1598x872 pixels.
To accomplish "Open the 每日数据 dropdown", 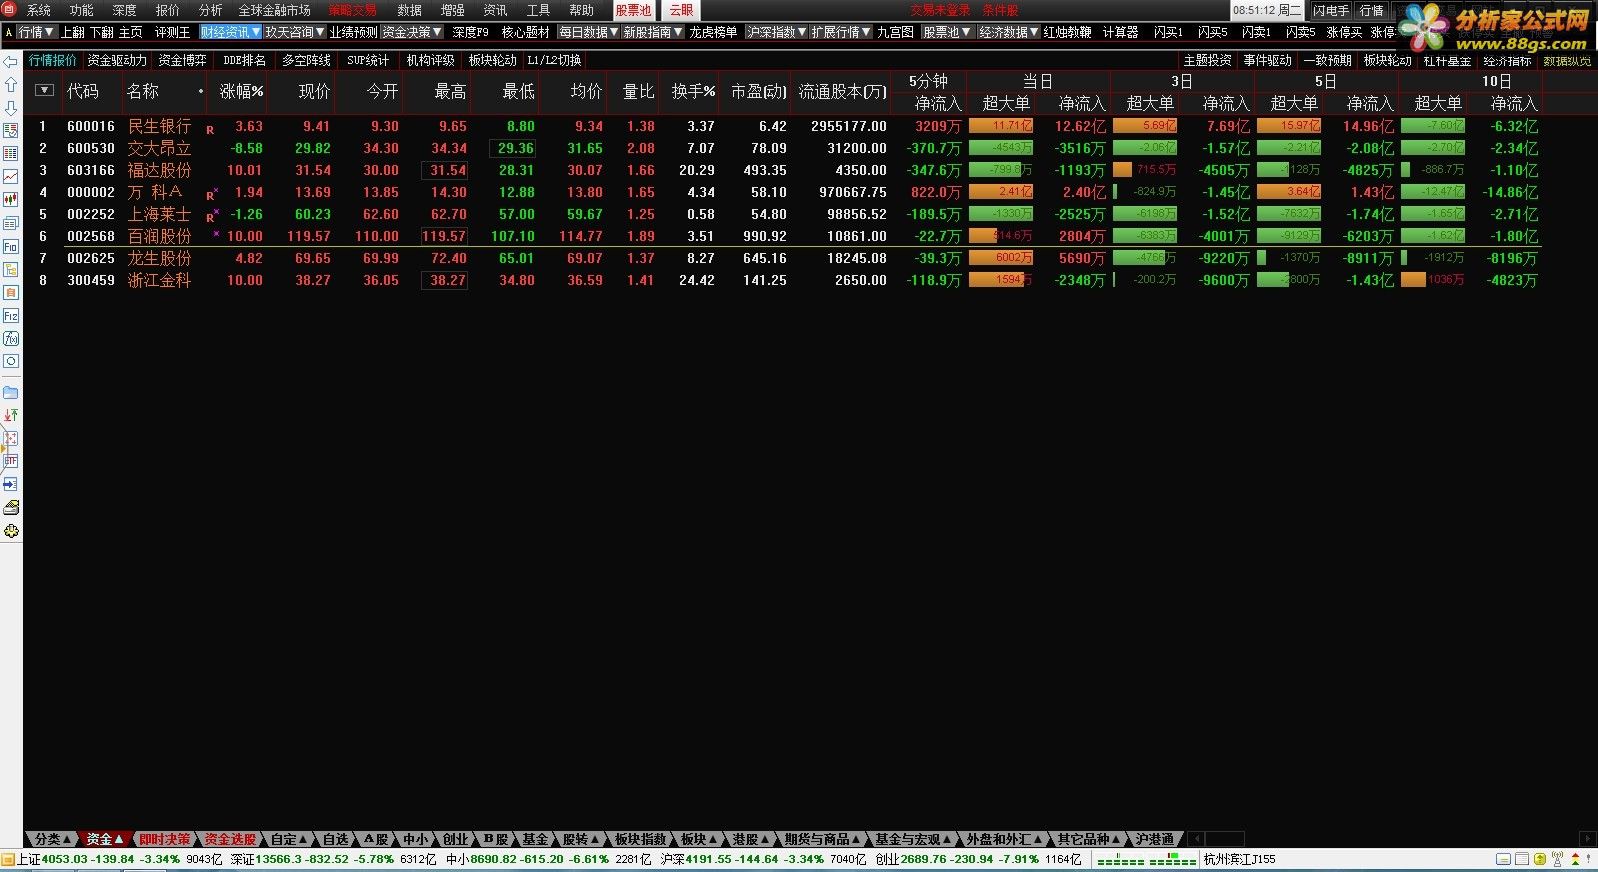I will [588, 32].
